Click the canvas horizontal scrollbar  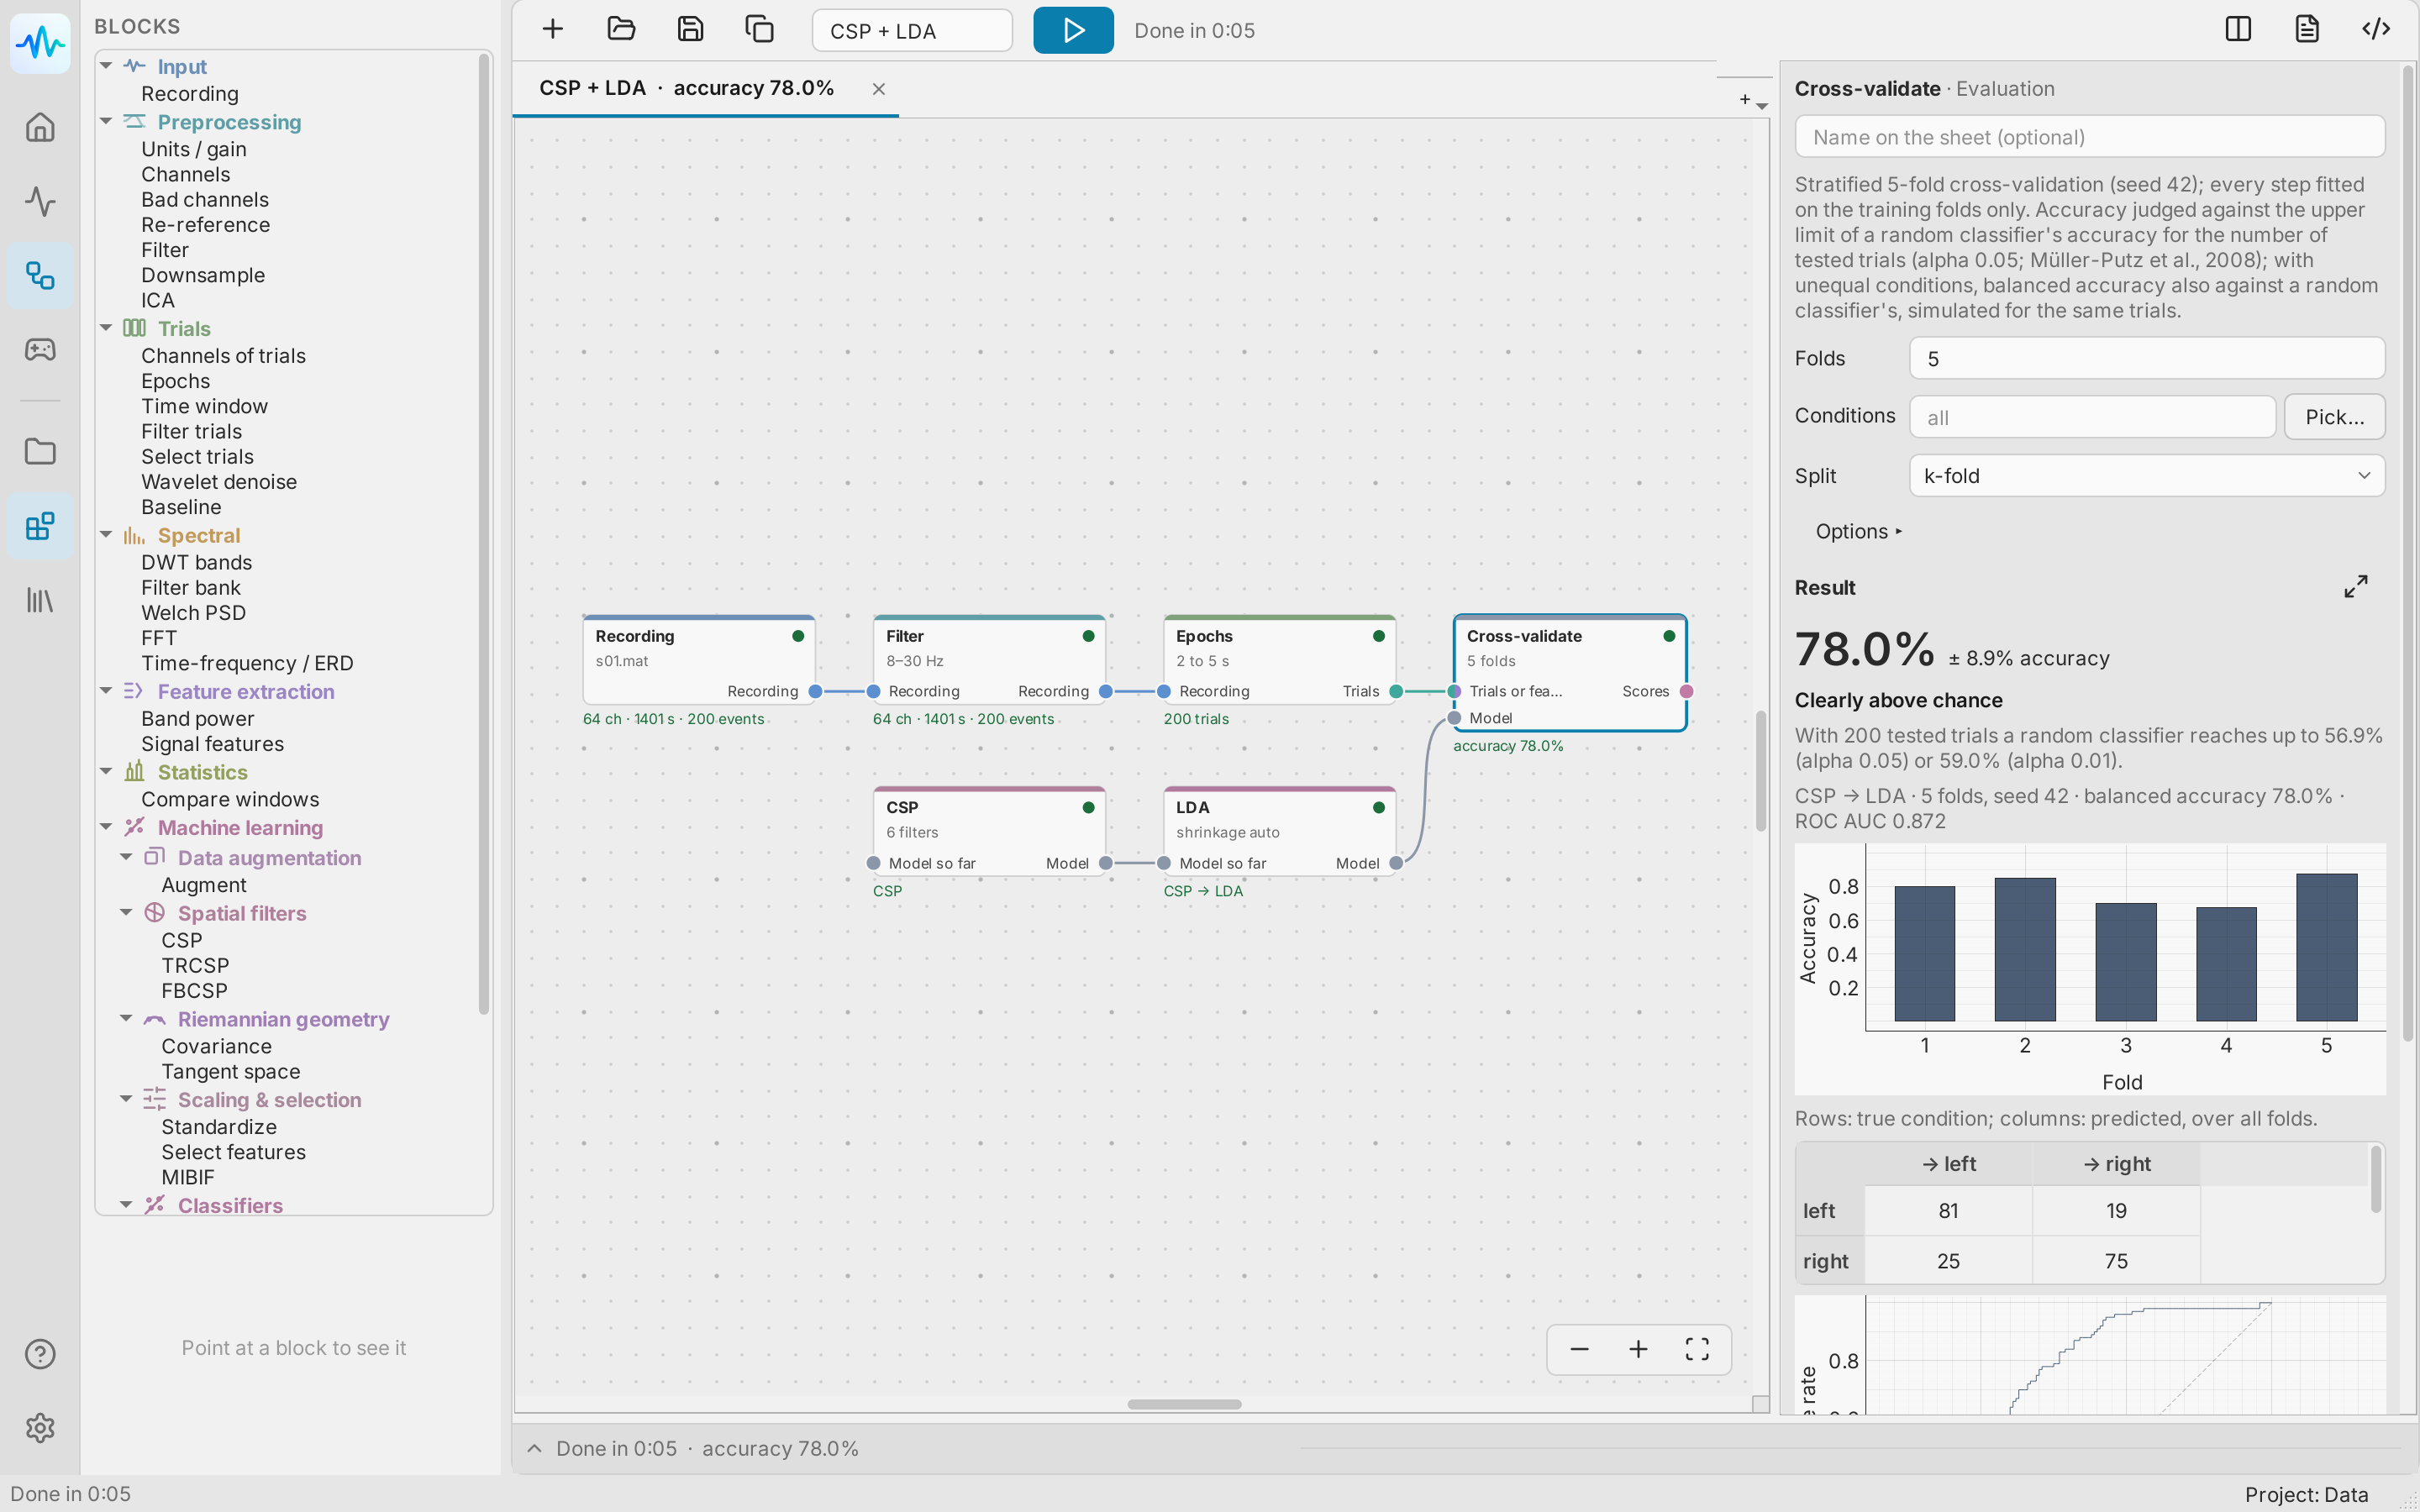click(x=1184, y=1404)
